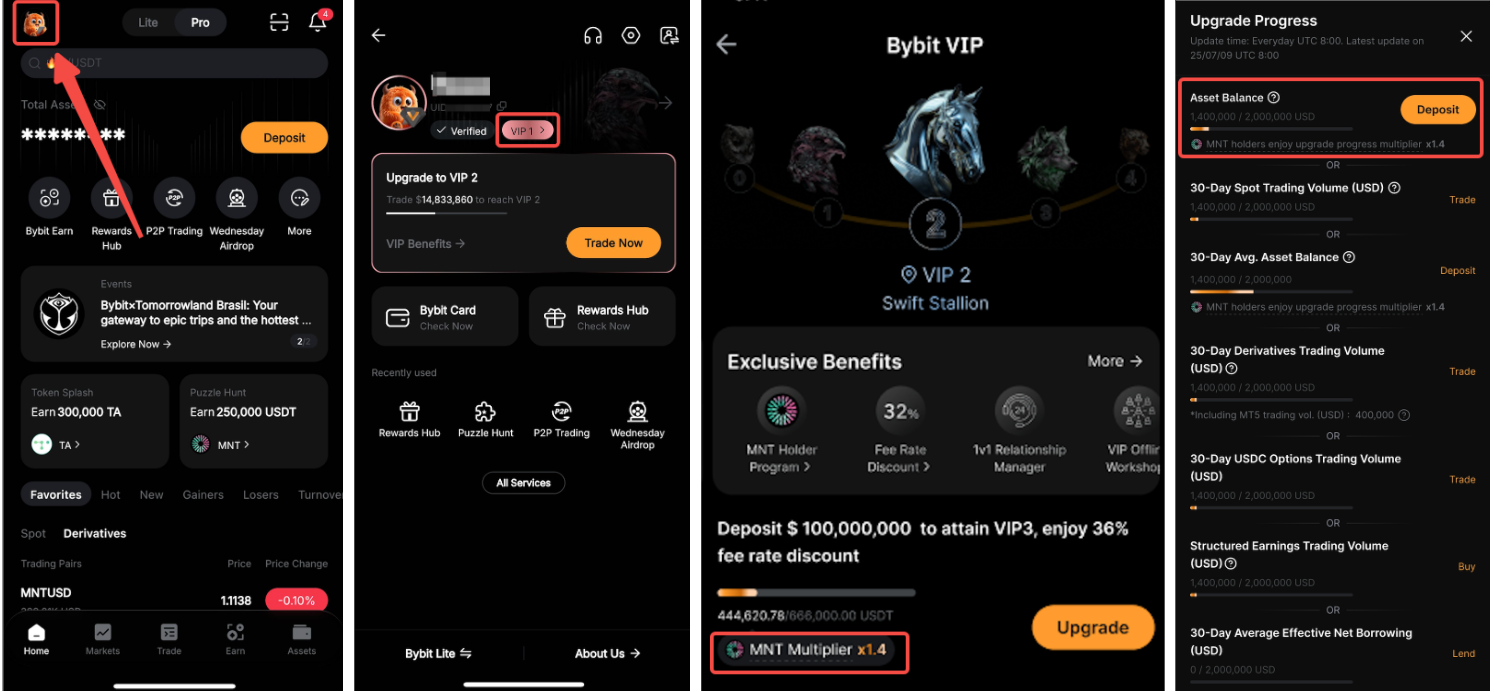Screen dimensions: 1494x692
Task: Open the P2P Trading shortcut icon
Action: [174, 198]
